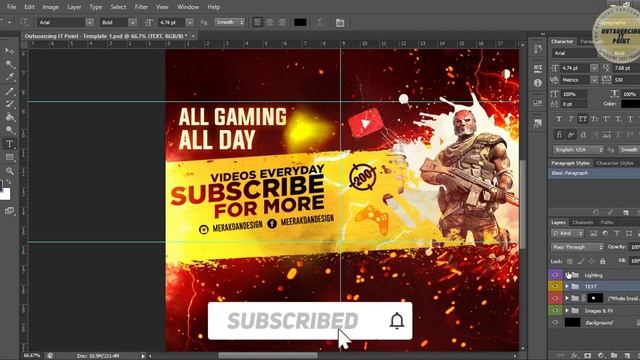Hide the Images & FX group
The width and height of the screenshot is (640, 360).
[x=555, y=311]
